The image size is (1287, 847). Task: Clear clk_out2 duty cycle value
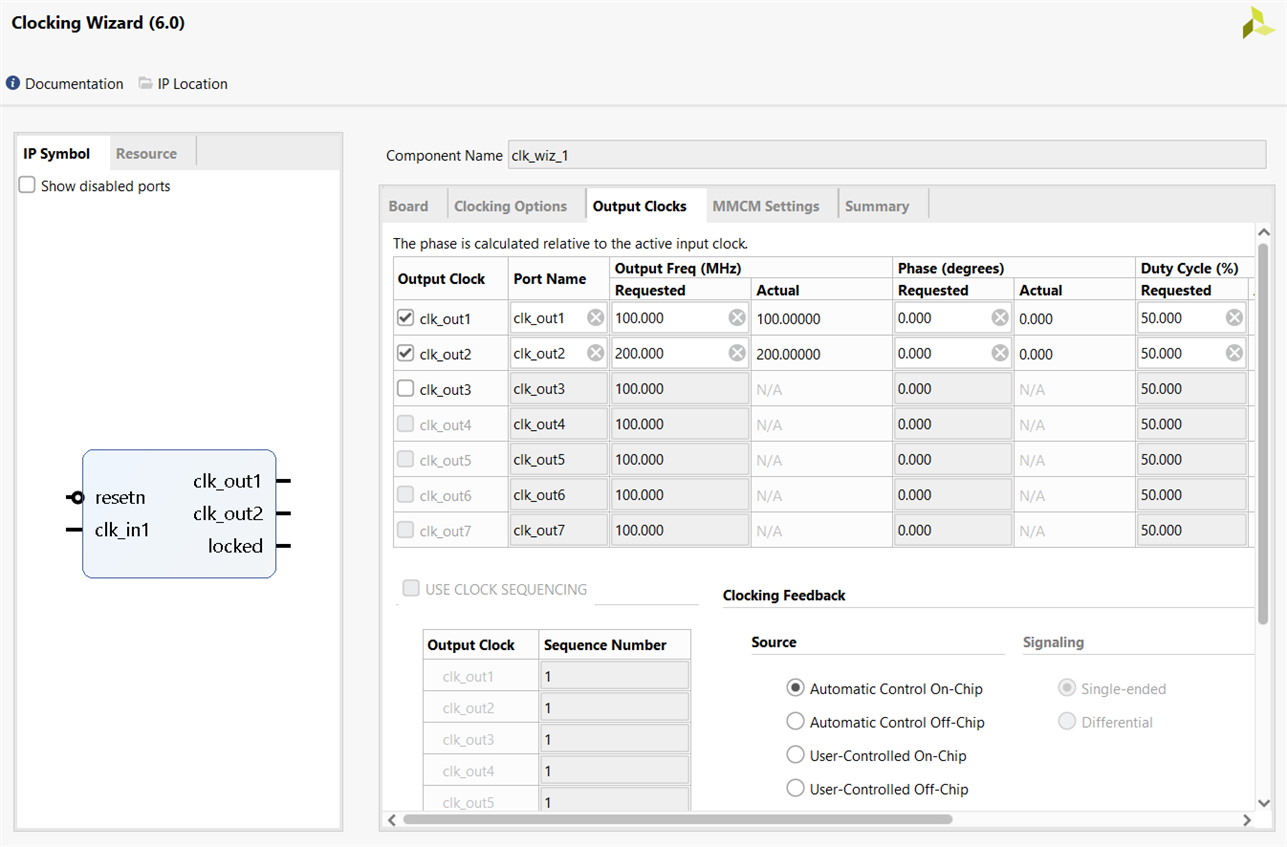1235,353
